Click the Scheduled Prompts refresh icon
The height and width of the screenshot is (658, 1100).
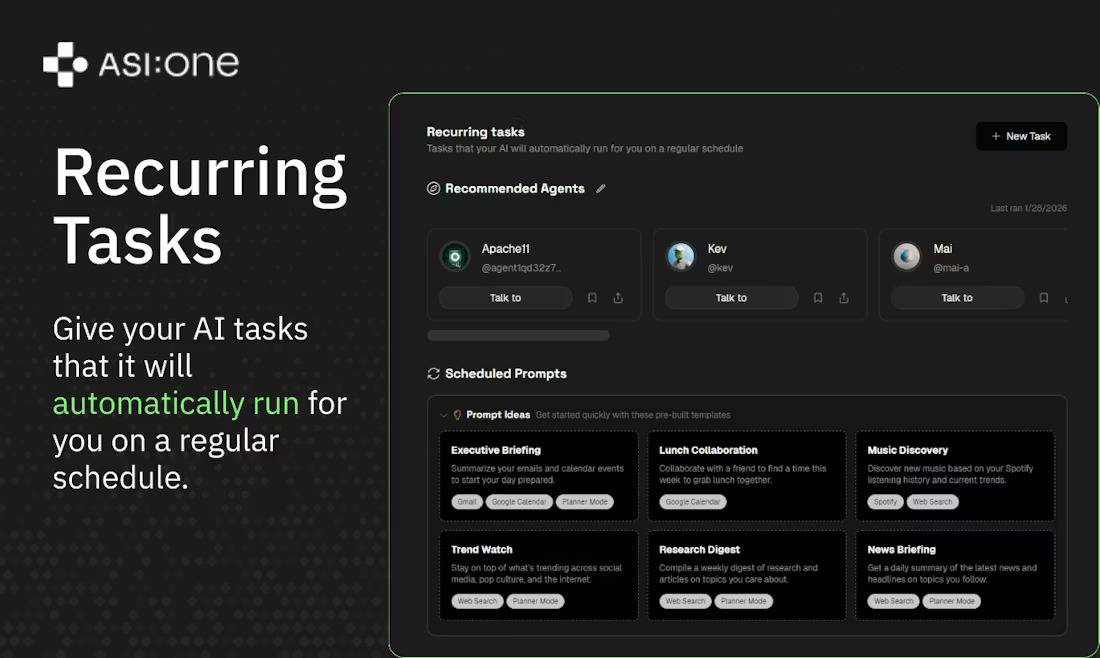434,374
